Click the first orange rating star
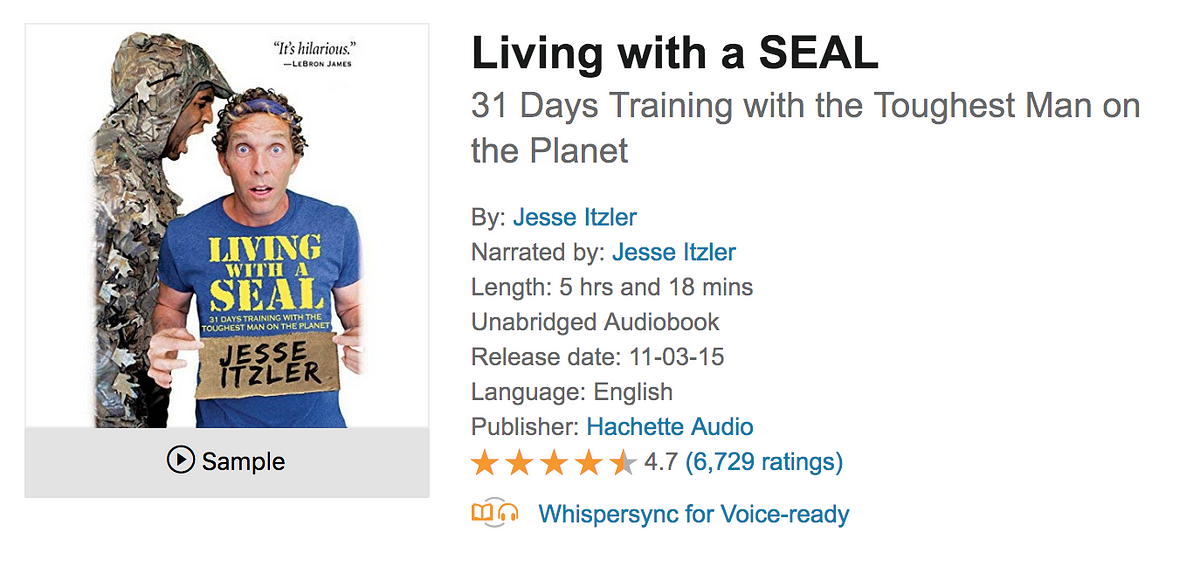The image size is (1200, 582). point(485,462)
